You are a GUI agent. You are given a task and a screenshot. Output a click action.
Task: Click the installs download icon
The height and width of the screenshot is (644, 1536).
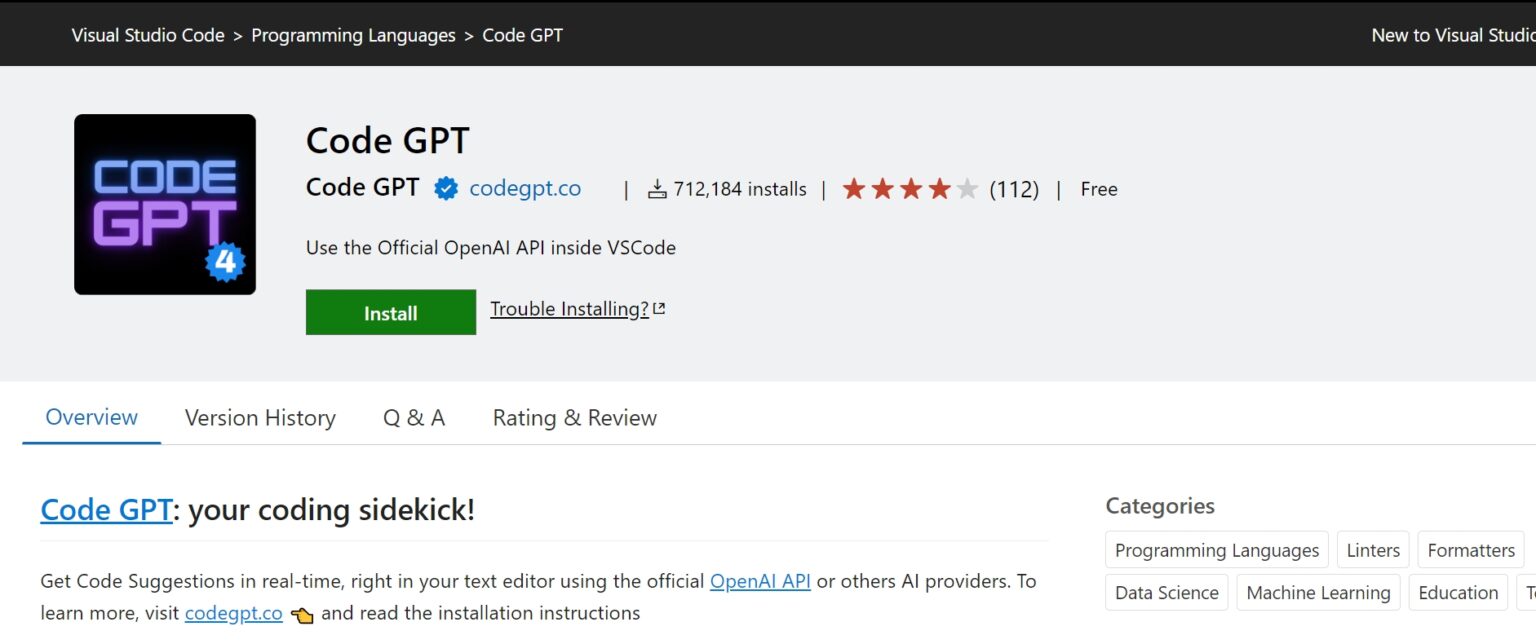(657, 189)
